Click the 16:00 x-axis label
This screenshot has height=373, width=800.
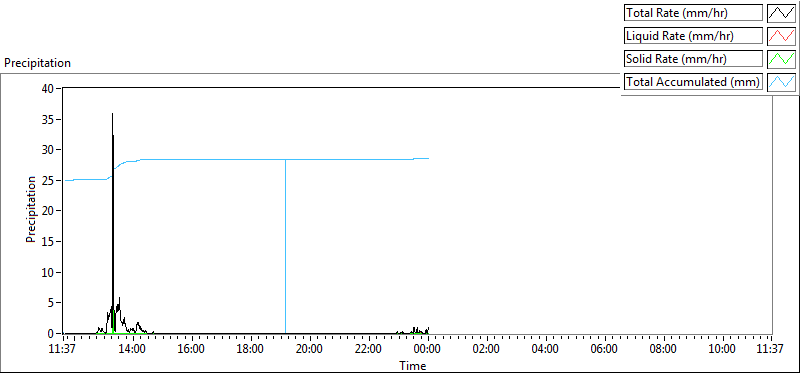192,349
